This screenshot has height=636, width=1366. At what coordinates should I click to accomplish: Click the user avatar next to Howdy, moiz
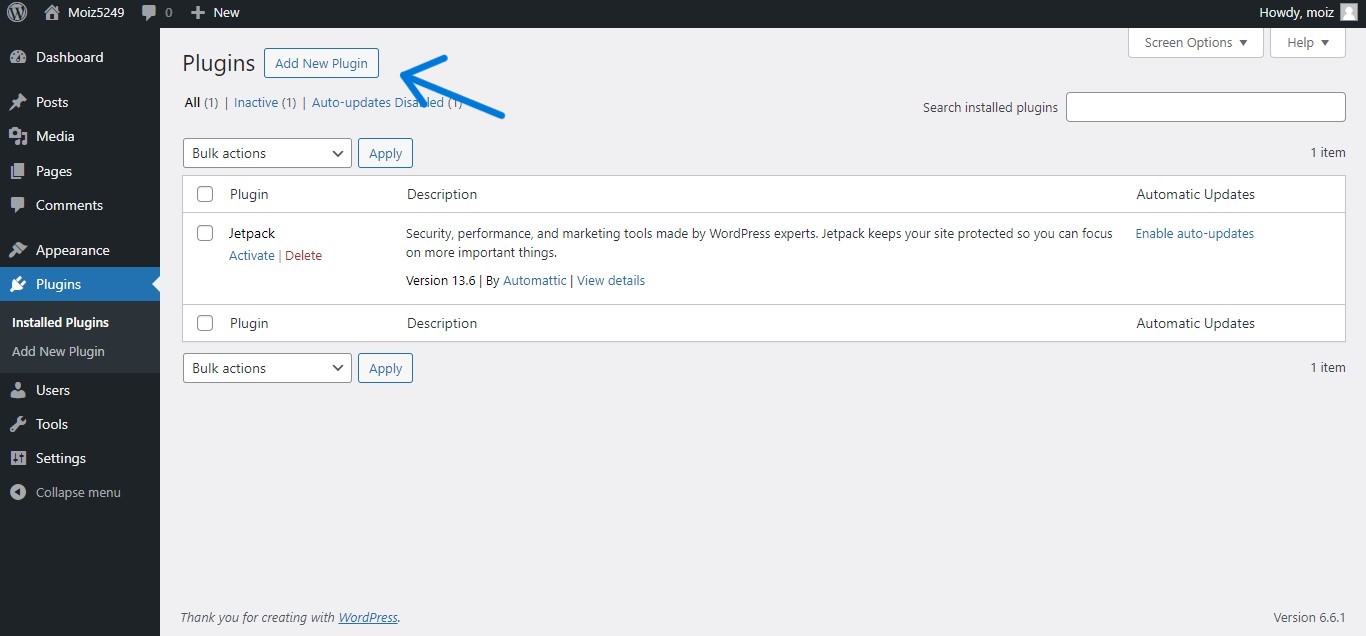pos(1348,13)
